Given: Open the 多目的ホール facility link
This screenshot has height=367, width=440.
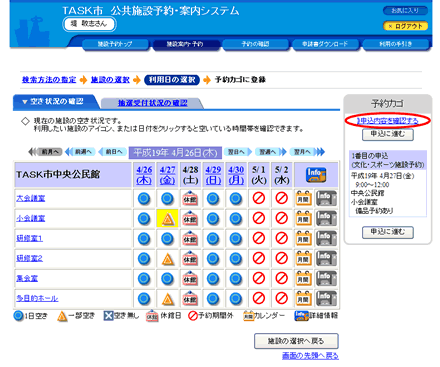Looking at the screenshot, I should click(37, 298).
